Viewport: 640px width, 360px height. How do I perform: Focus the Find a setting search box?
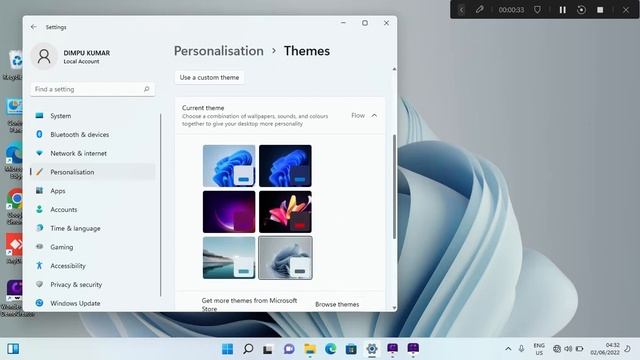pyautogui.click(x=92, y=89)
